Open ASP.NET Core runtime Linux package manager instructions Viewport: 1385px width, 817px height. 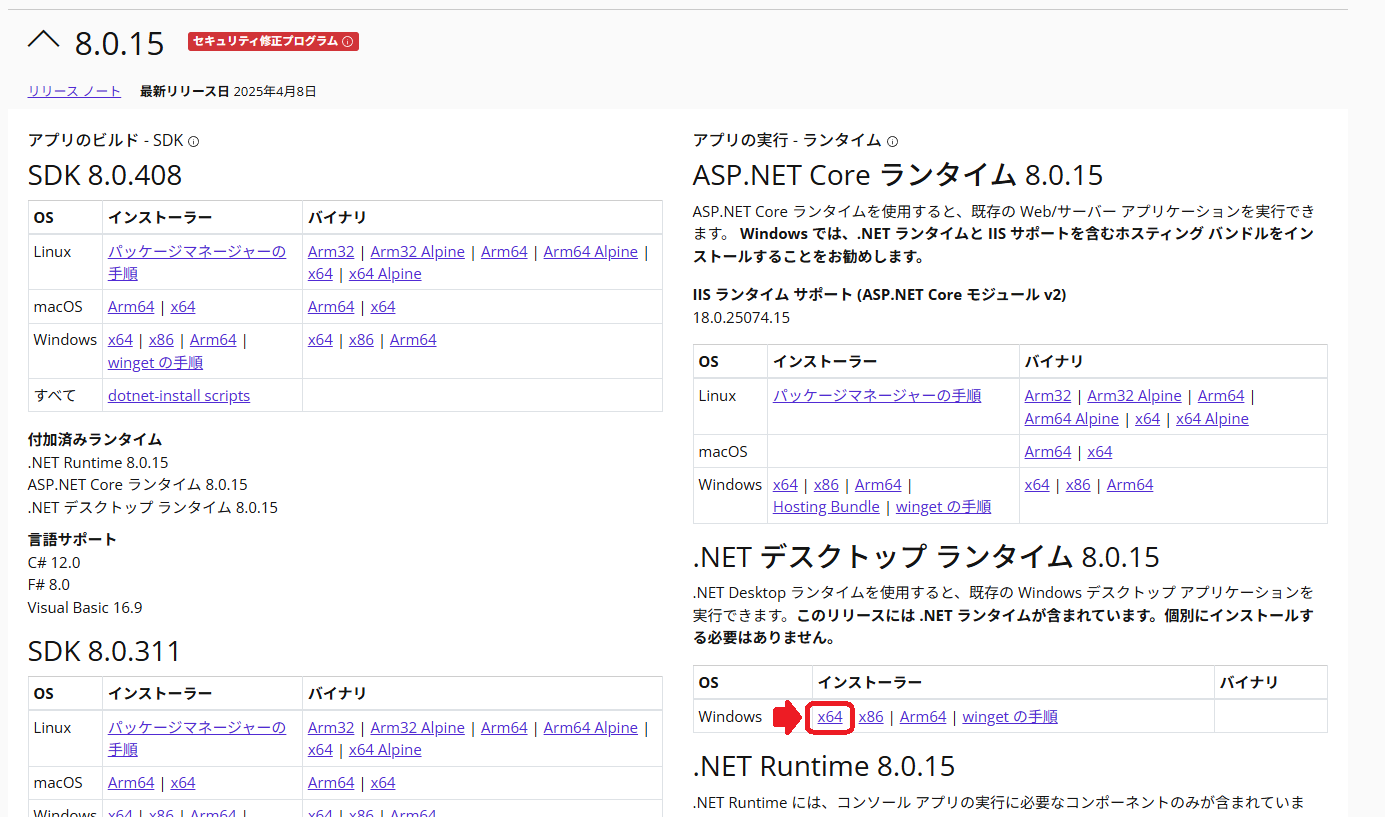pos(877,396)
